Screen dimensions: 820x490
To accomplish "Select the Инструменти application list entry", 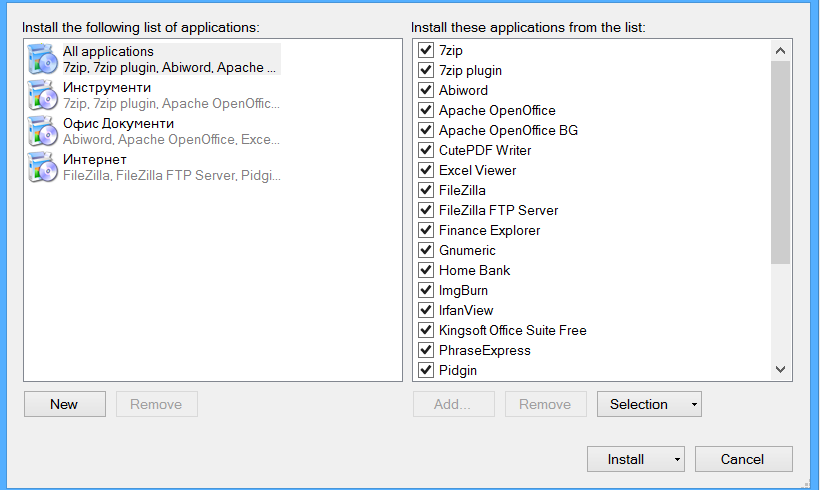I will click(154, 95).
